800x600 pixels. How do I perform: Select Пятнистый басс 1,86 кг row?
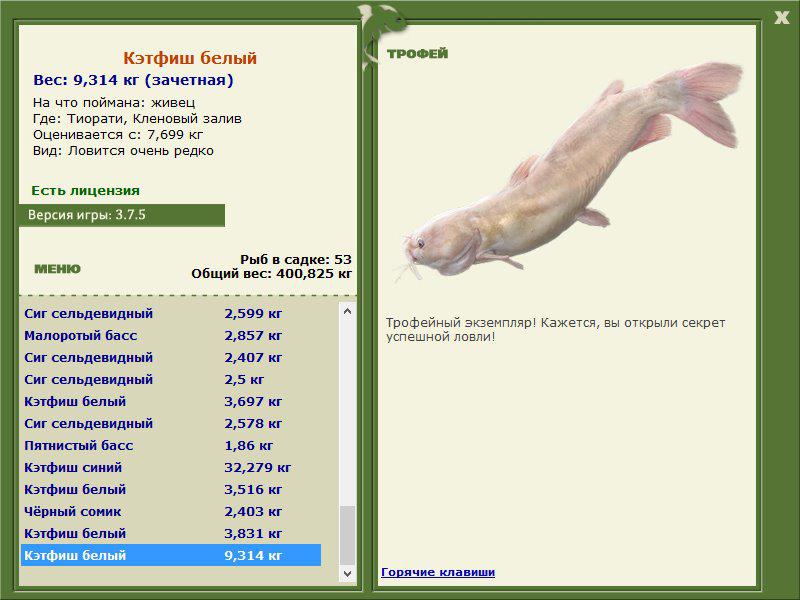point(171,445)
